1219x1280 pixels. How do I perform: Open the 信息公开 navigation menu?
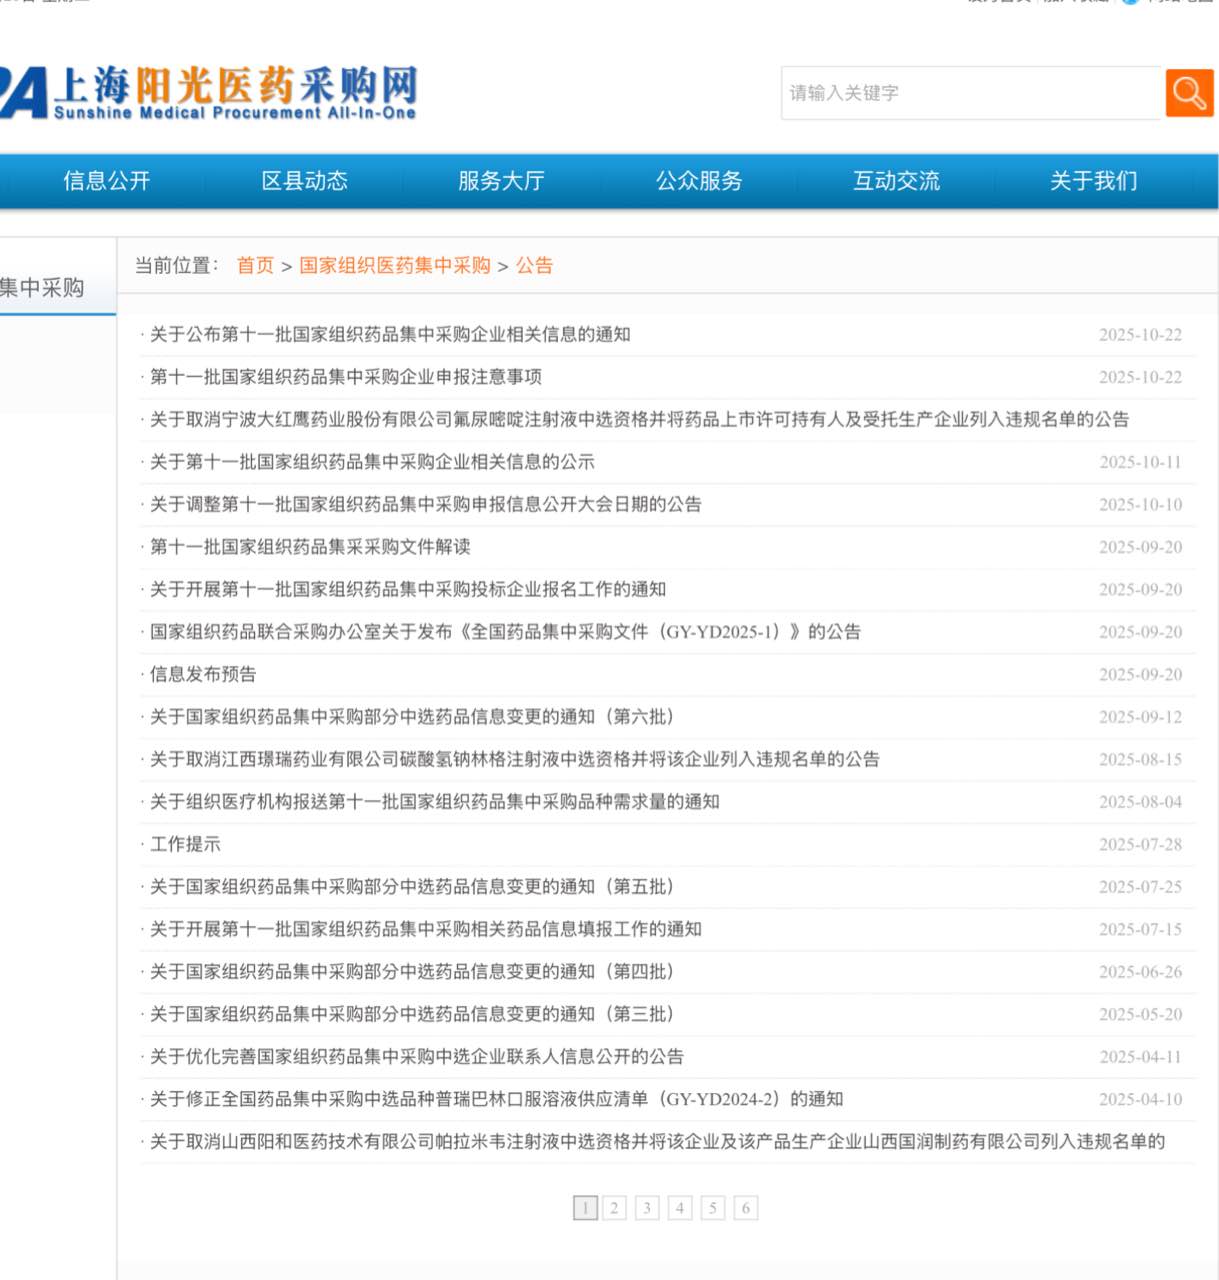(106, 181)
